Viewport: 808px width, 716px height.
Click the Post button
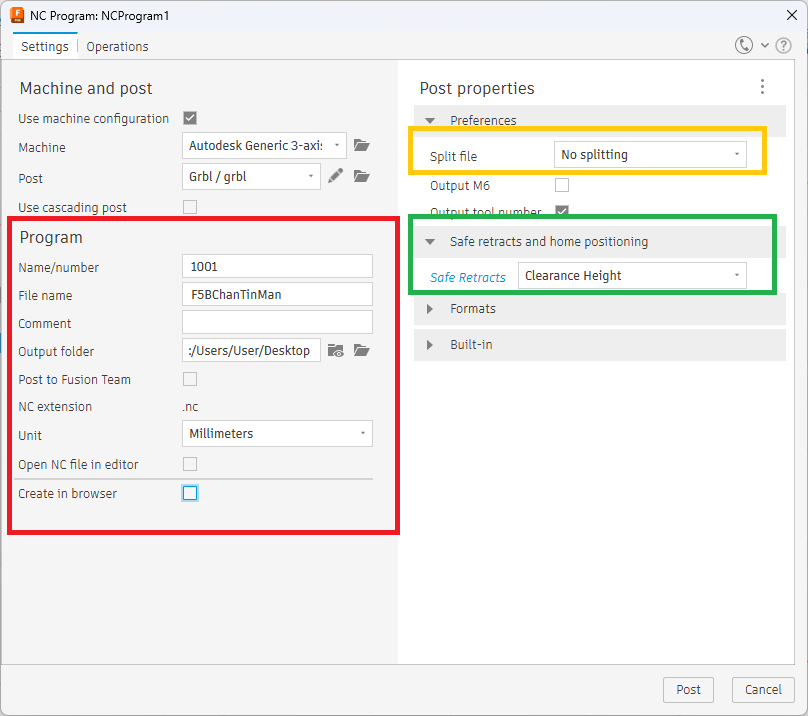pyautogui.click(x=688, y=689)
